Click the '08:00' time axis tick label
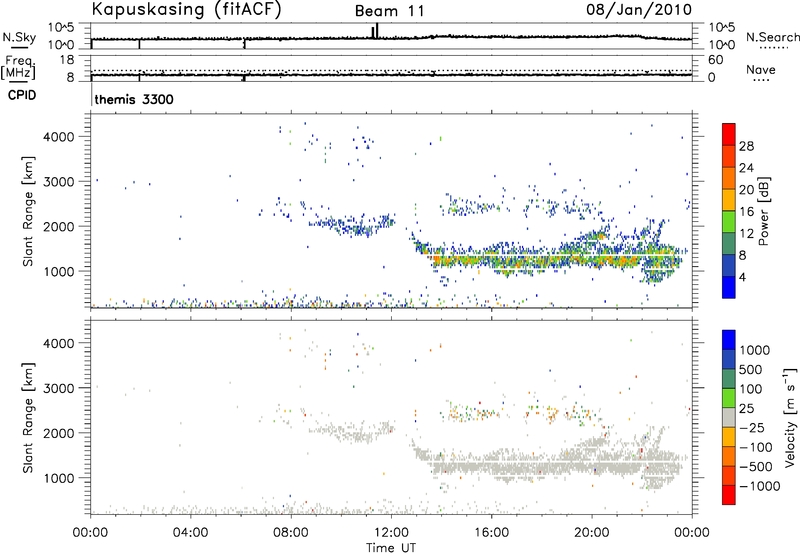The height and width of the screenshot is (554, 800). pos(291,533)
